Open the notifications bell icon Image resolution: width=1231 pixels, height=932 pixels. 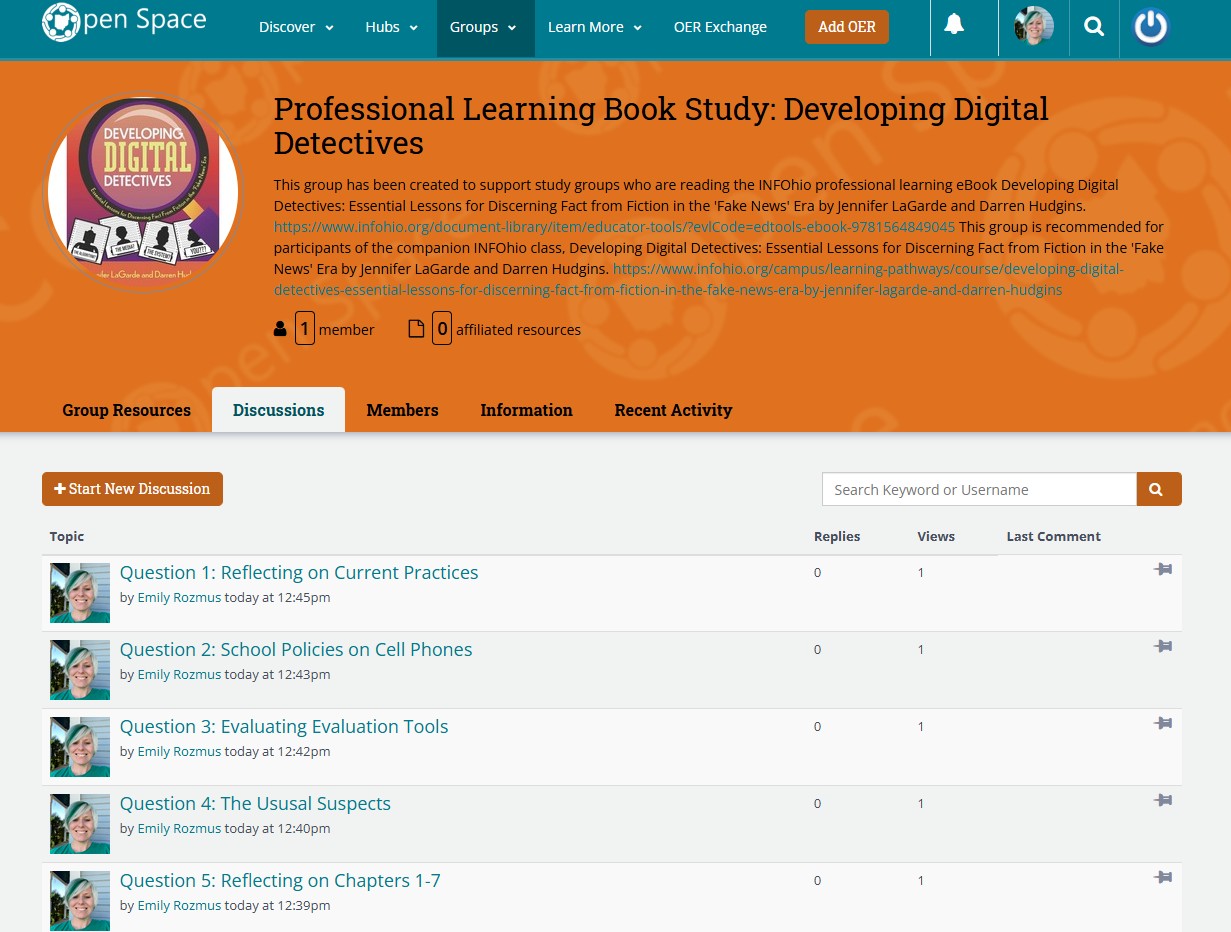click(x=954, y=26)
